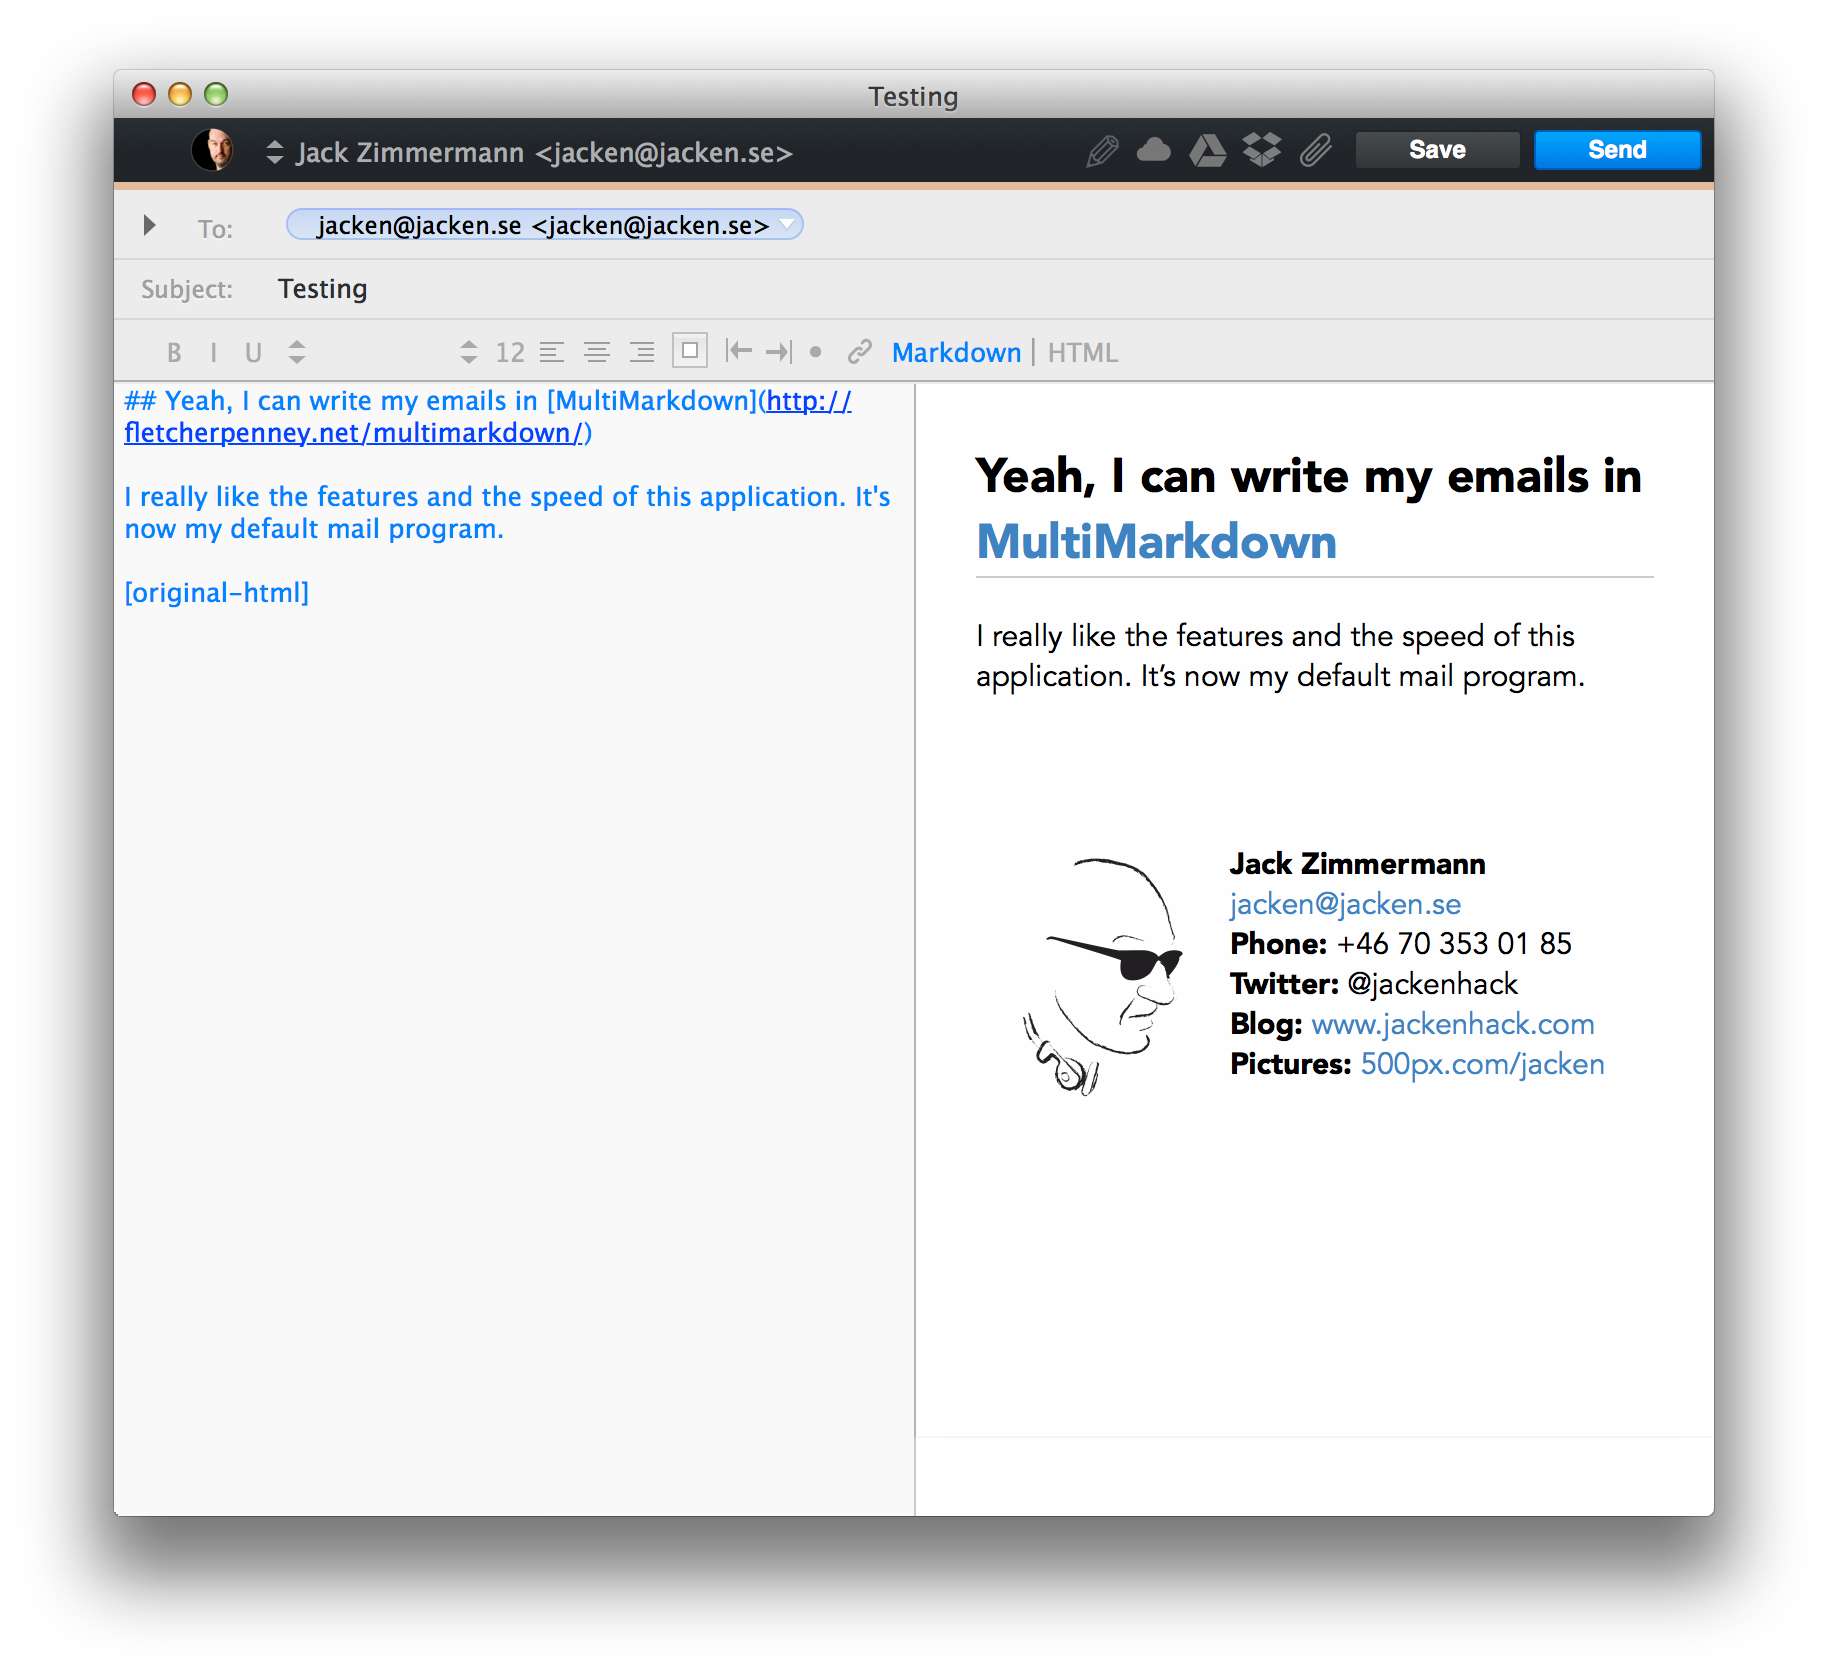1828x1674 pixels.
Task: Insert hyperlink chain icon
Action: tap(859, 352)
